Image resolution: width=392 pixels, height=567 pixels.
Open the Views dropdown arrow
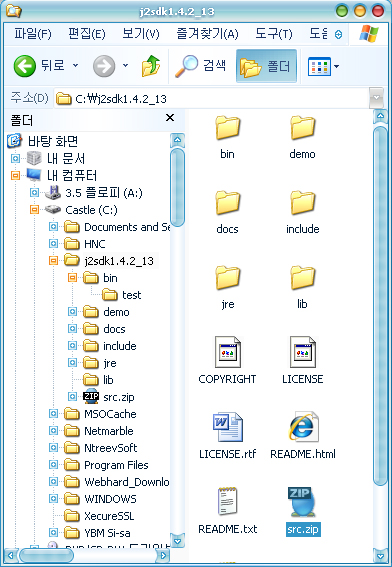tap(337, 66)
